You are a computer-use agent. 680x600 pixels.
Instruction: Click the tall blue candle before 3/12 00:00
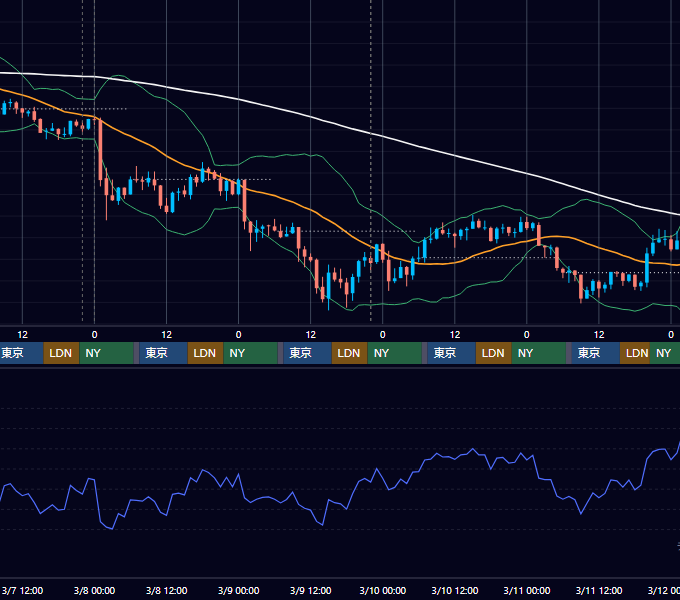[647, 268]
